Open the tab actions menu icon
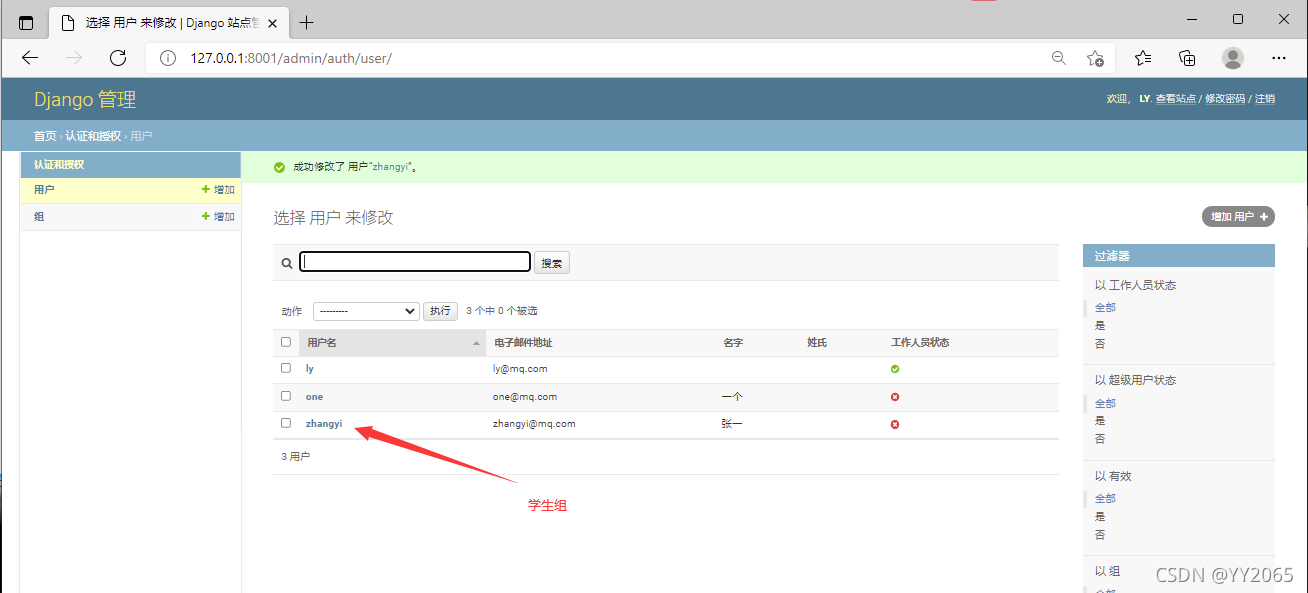Image resolution: width=1308 pixels, height=593 pixels. (26, 22)
